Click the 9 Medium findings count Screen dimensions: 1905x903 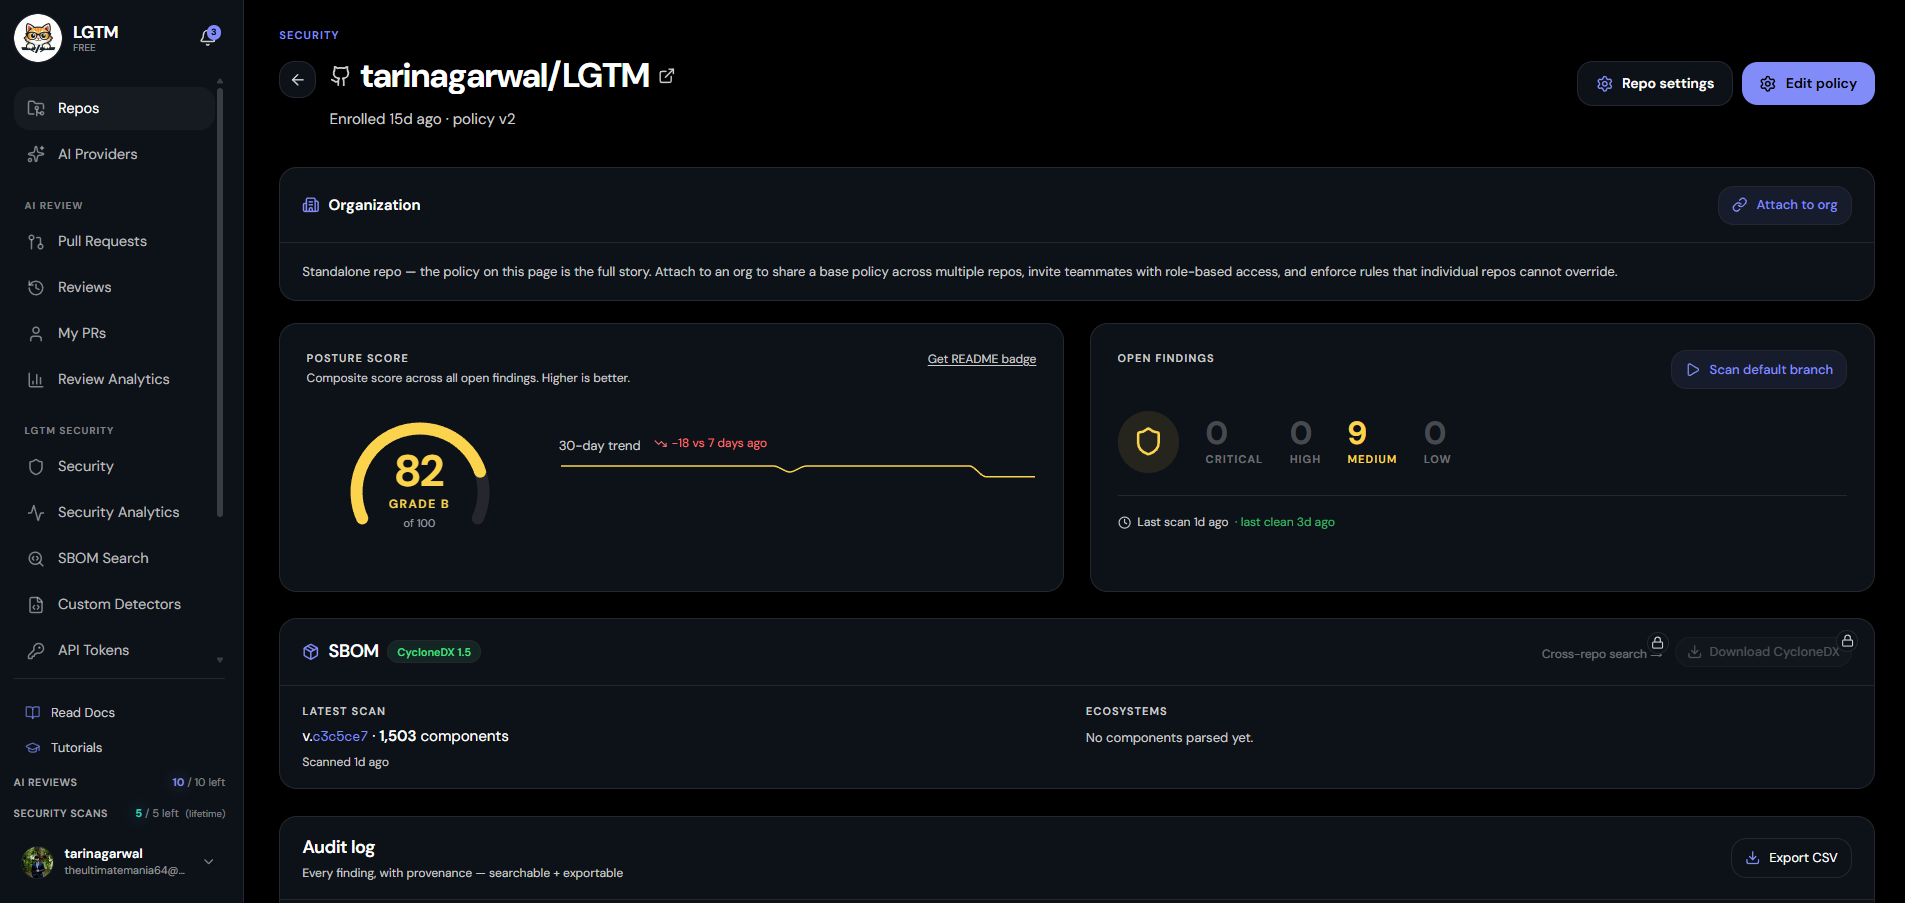coord(1357,433)
